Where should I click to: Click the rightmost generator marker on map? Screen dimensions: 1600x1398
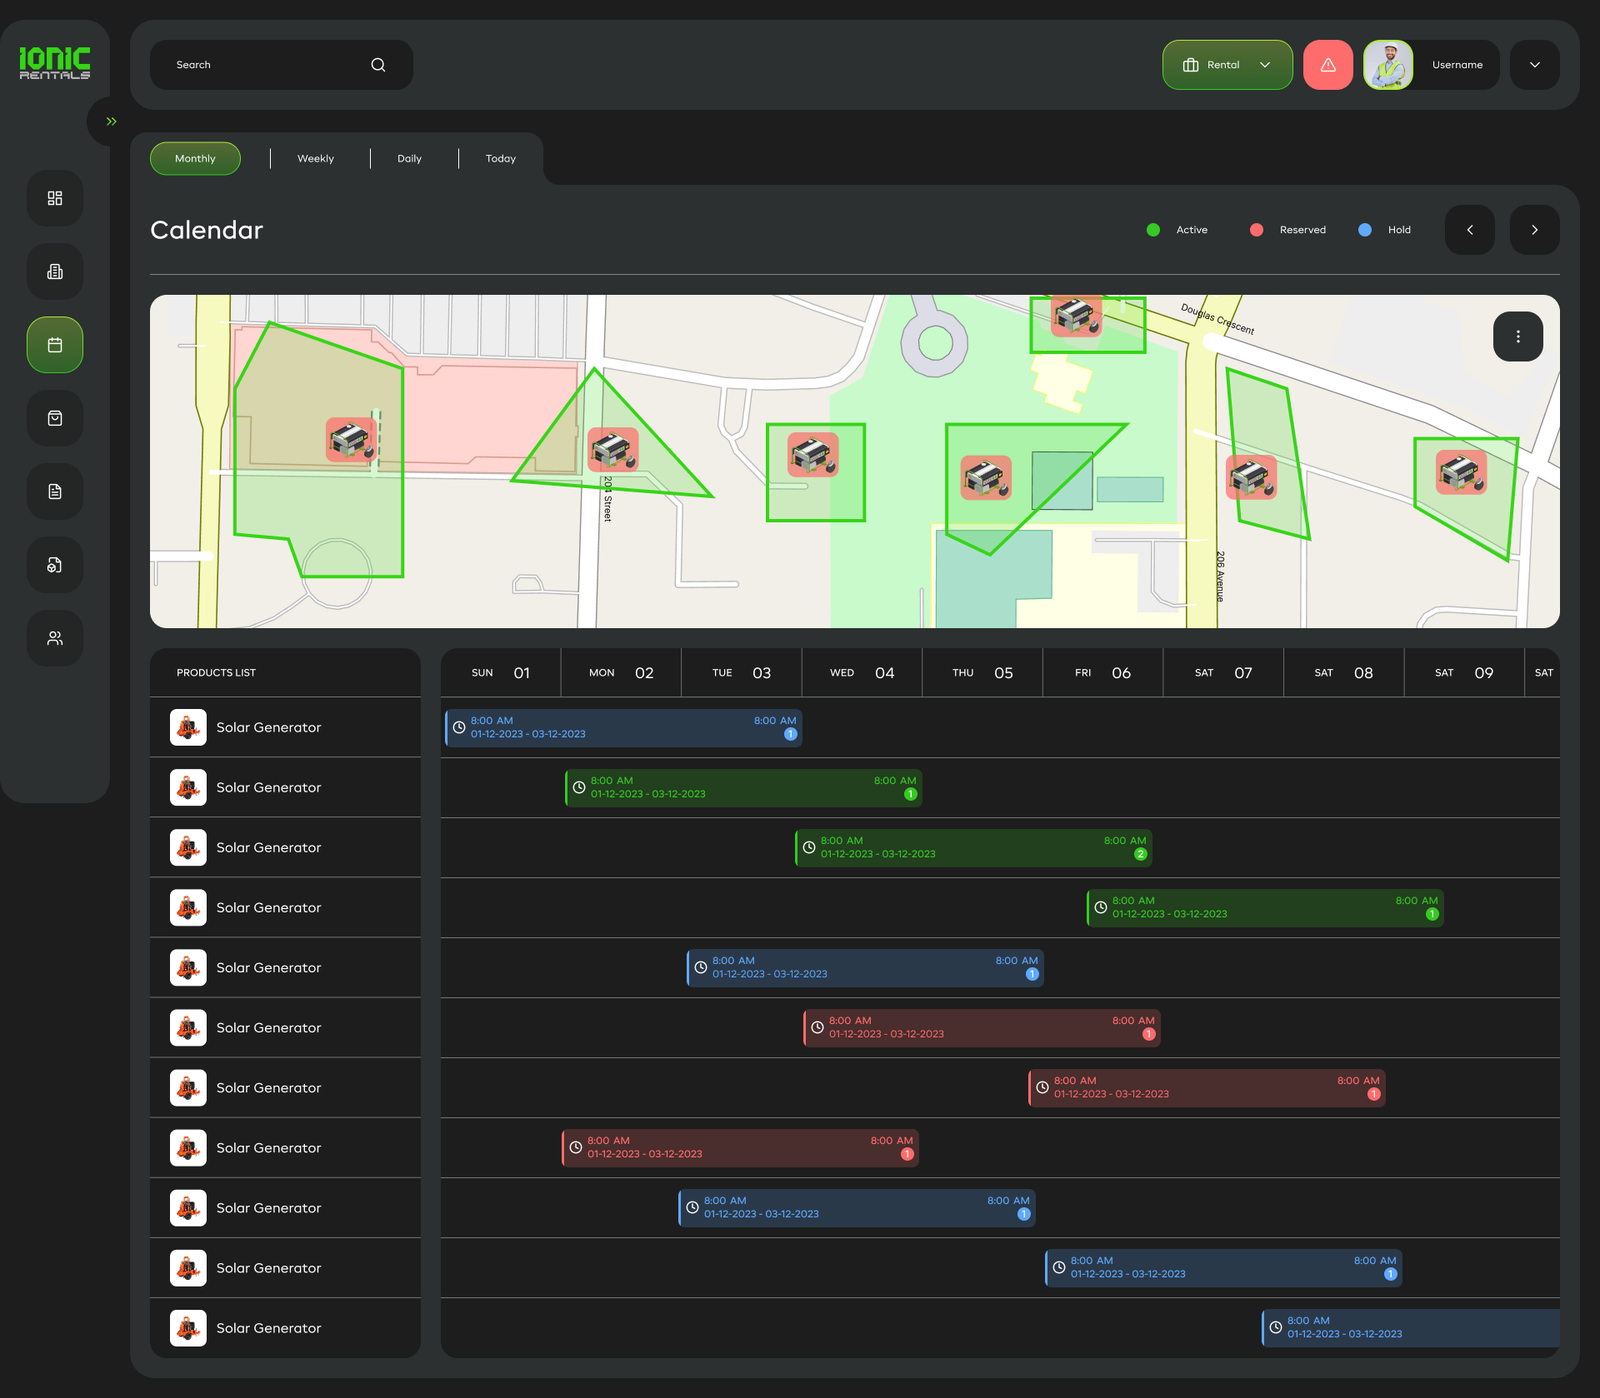click(x=1462, y=472)
